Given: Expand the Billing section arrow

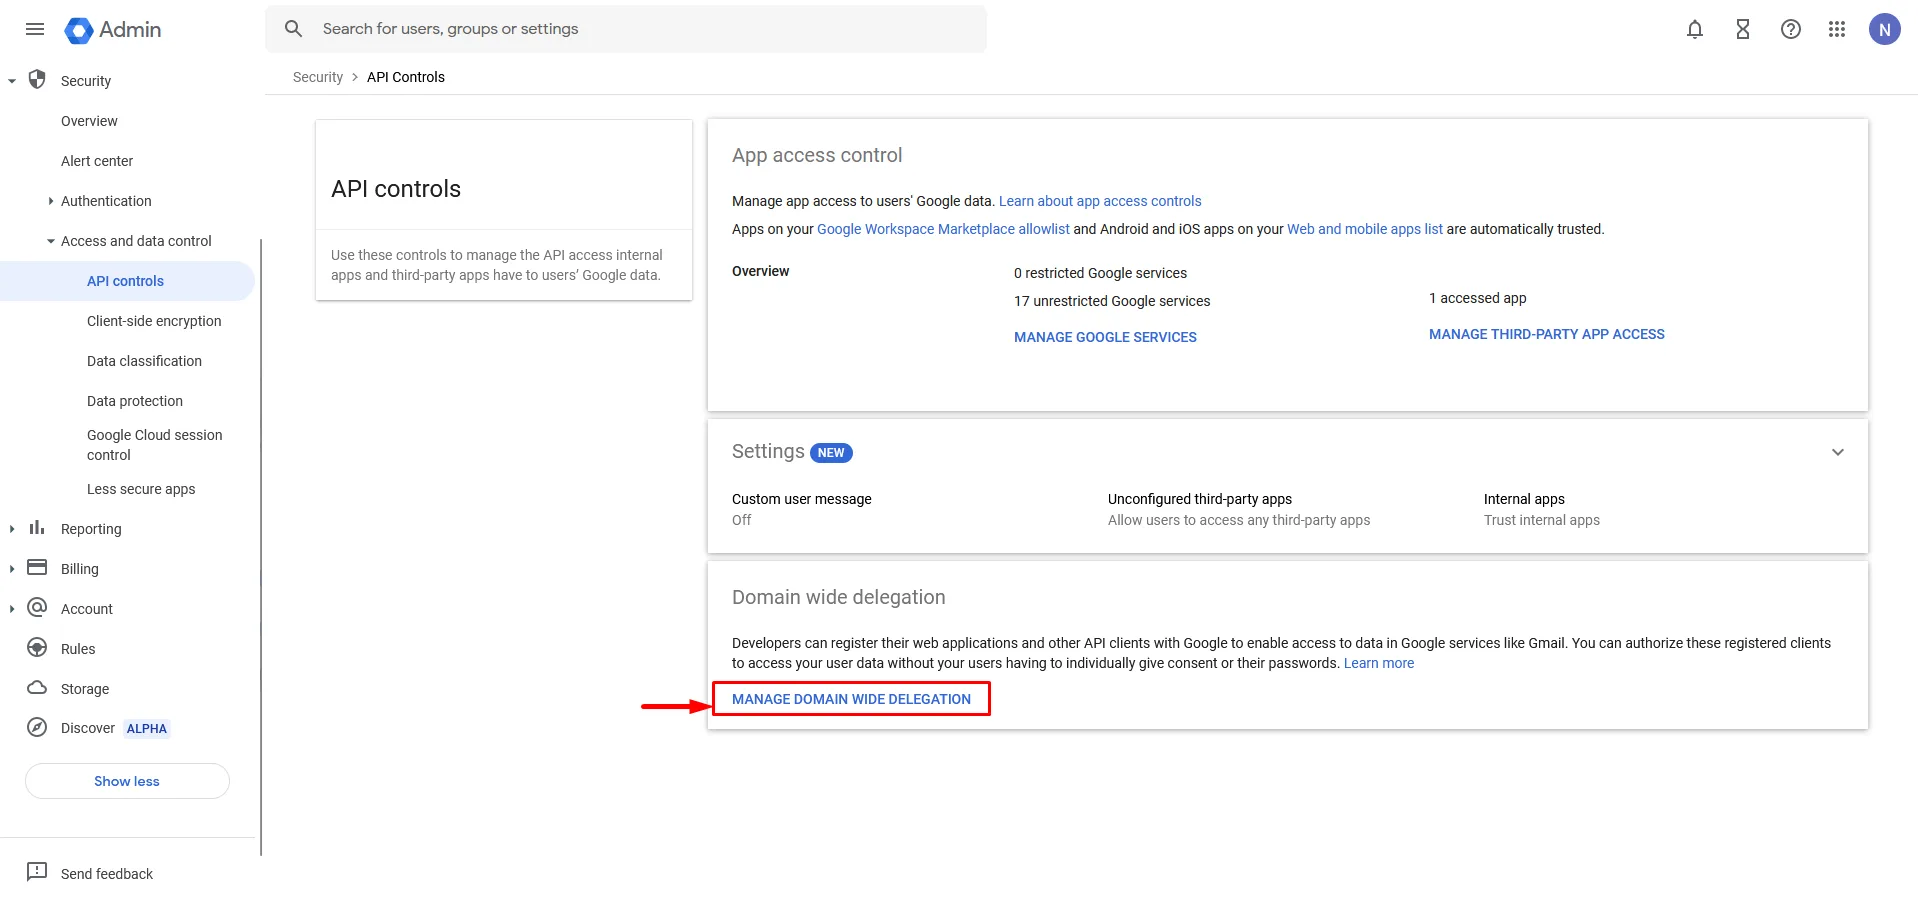Looking at the screenshot, I should click(12, 569).
